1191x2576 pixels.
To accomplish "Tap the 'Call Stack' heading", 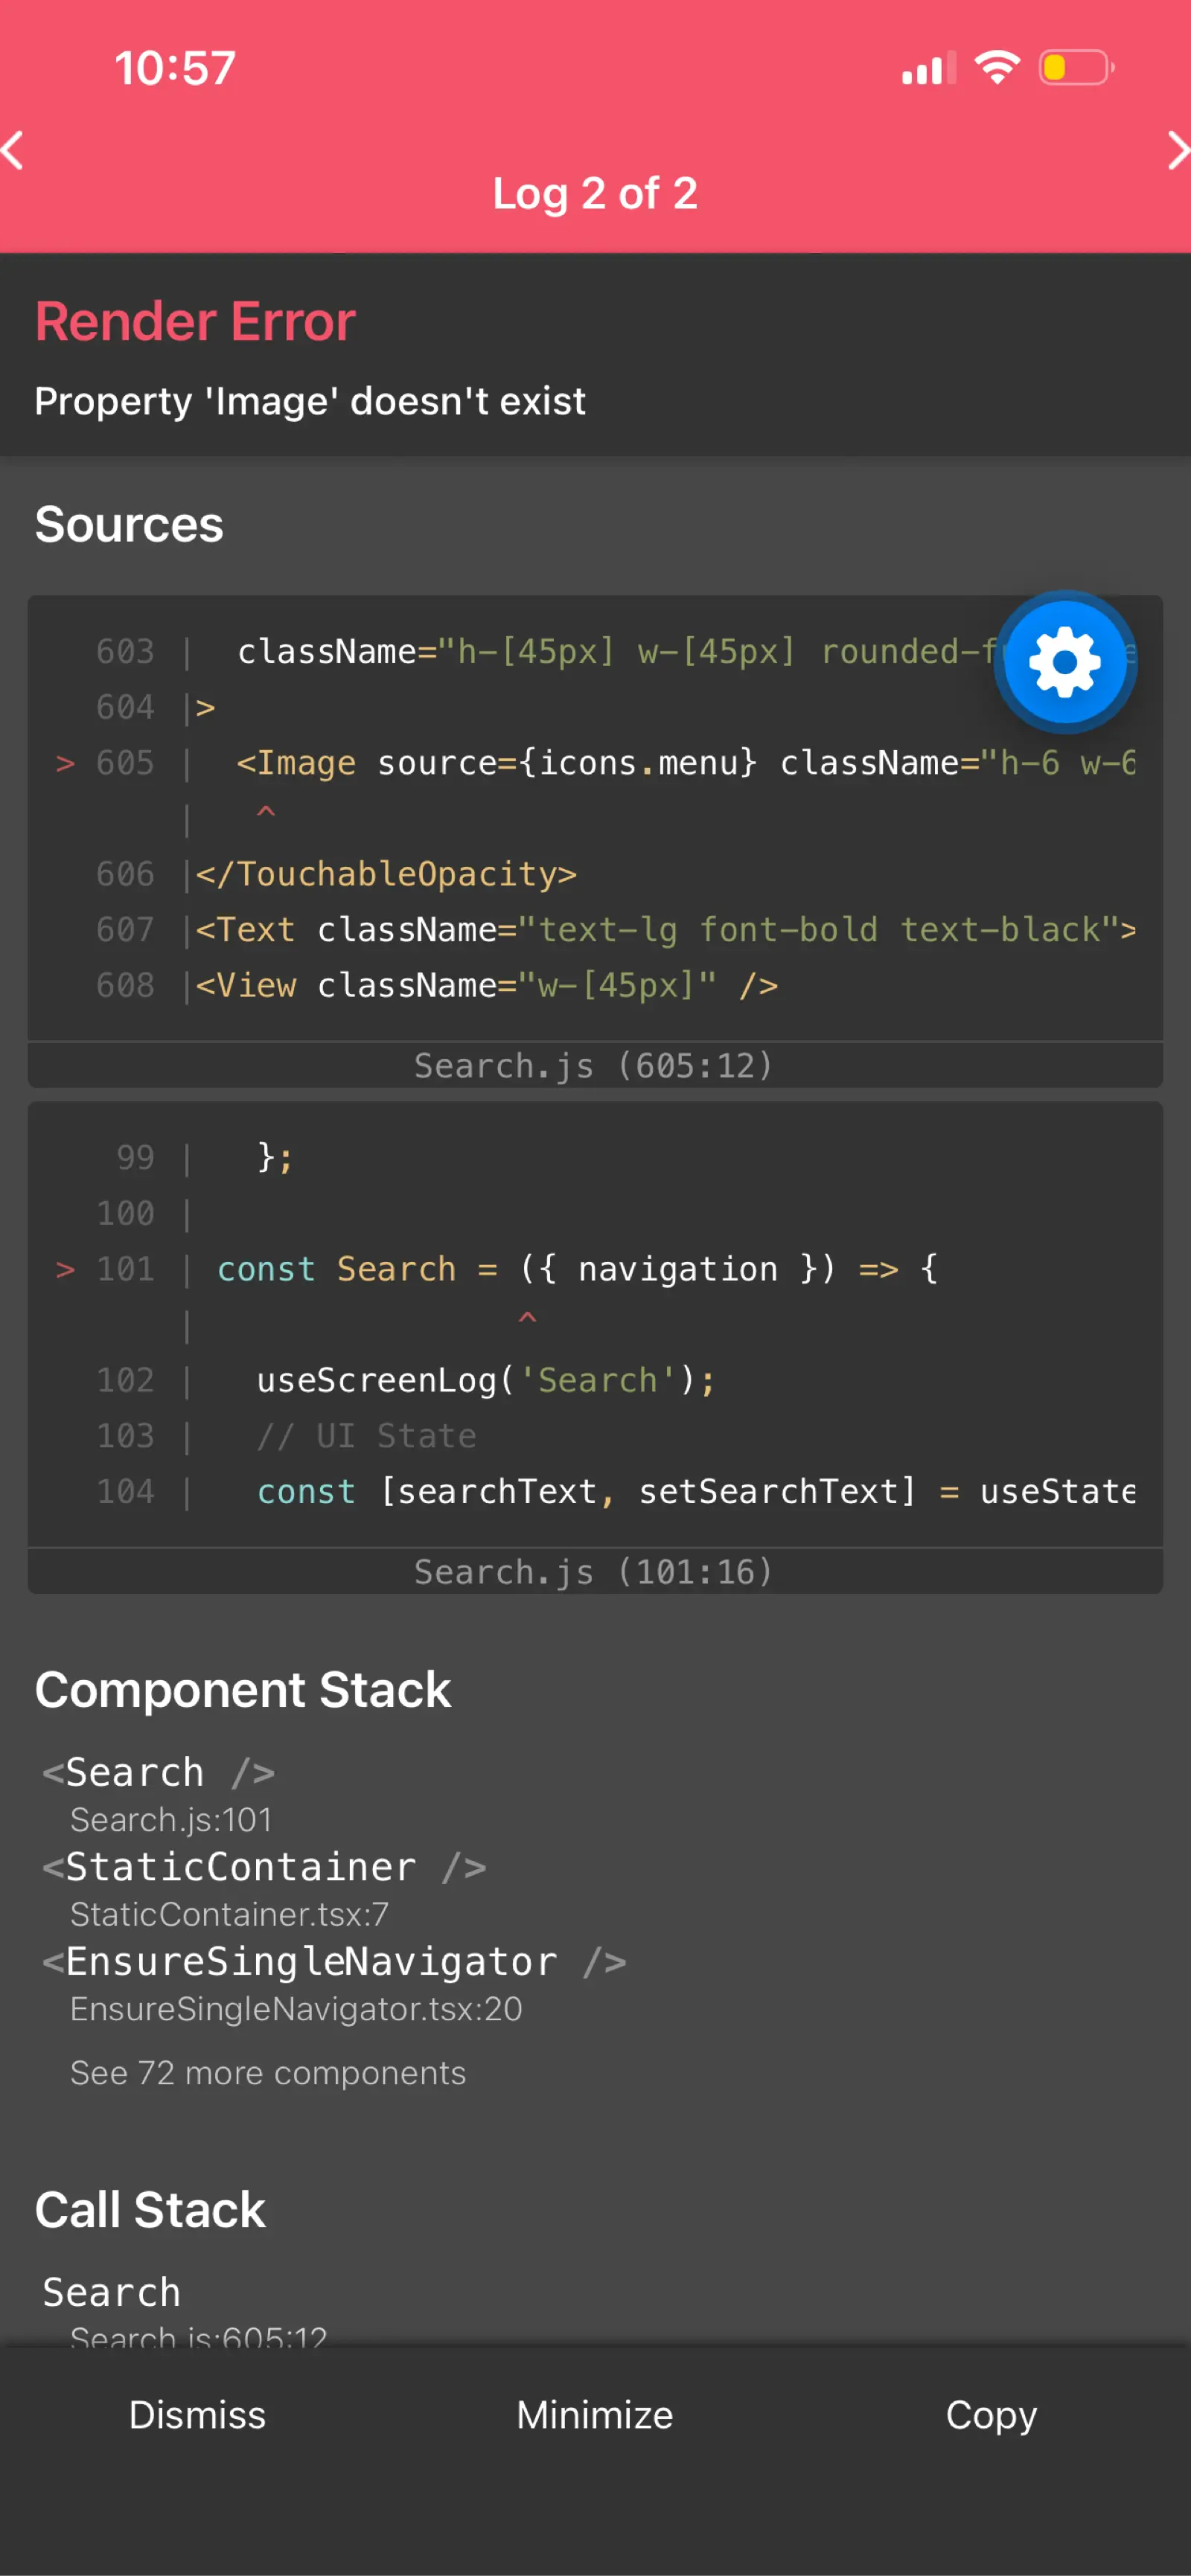I will pyautogui.click(x=150, y=2210).
